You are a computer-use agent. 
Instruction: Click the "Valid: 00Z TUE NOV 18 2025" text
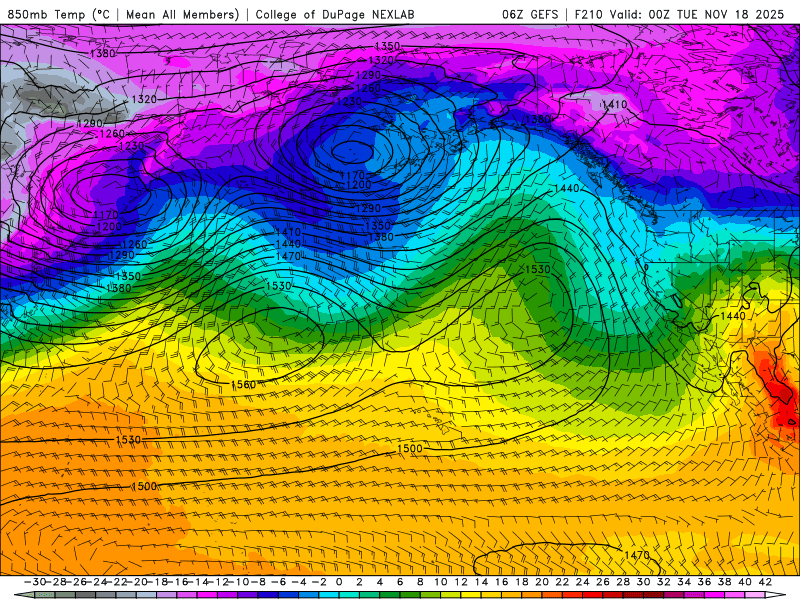tap(697, 14)
